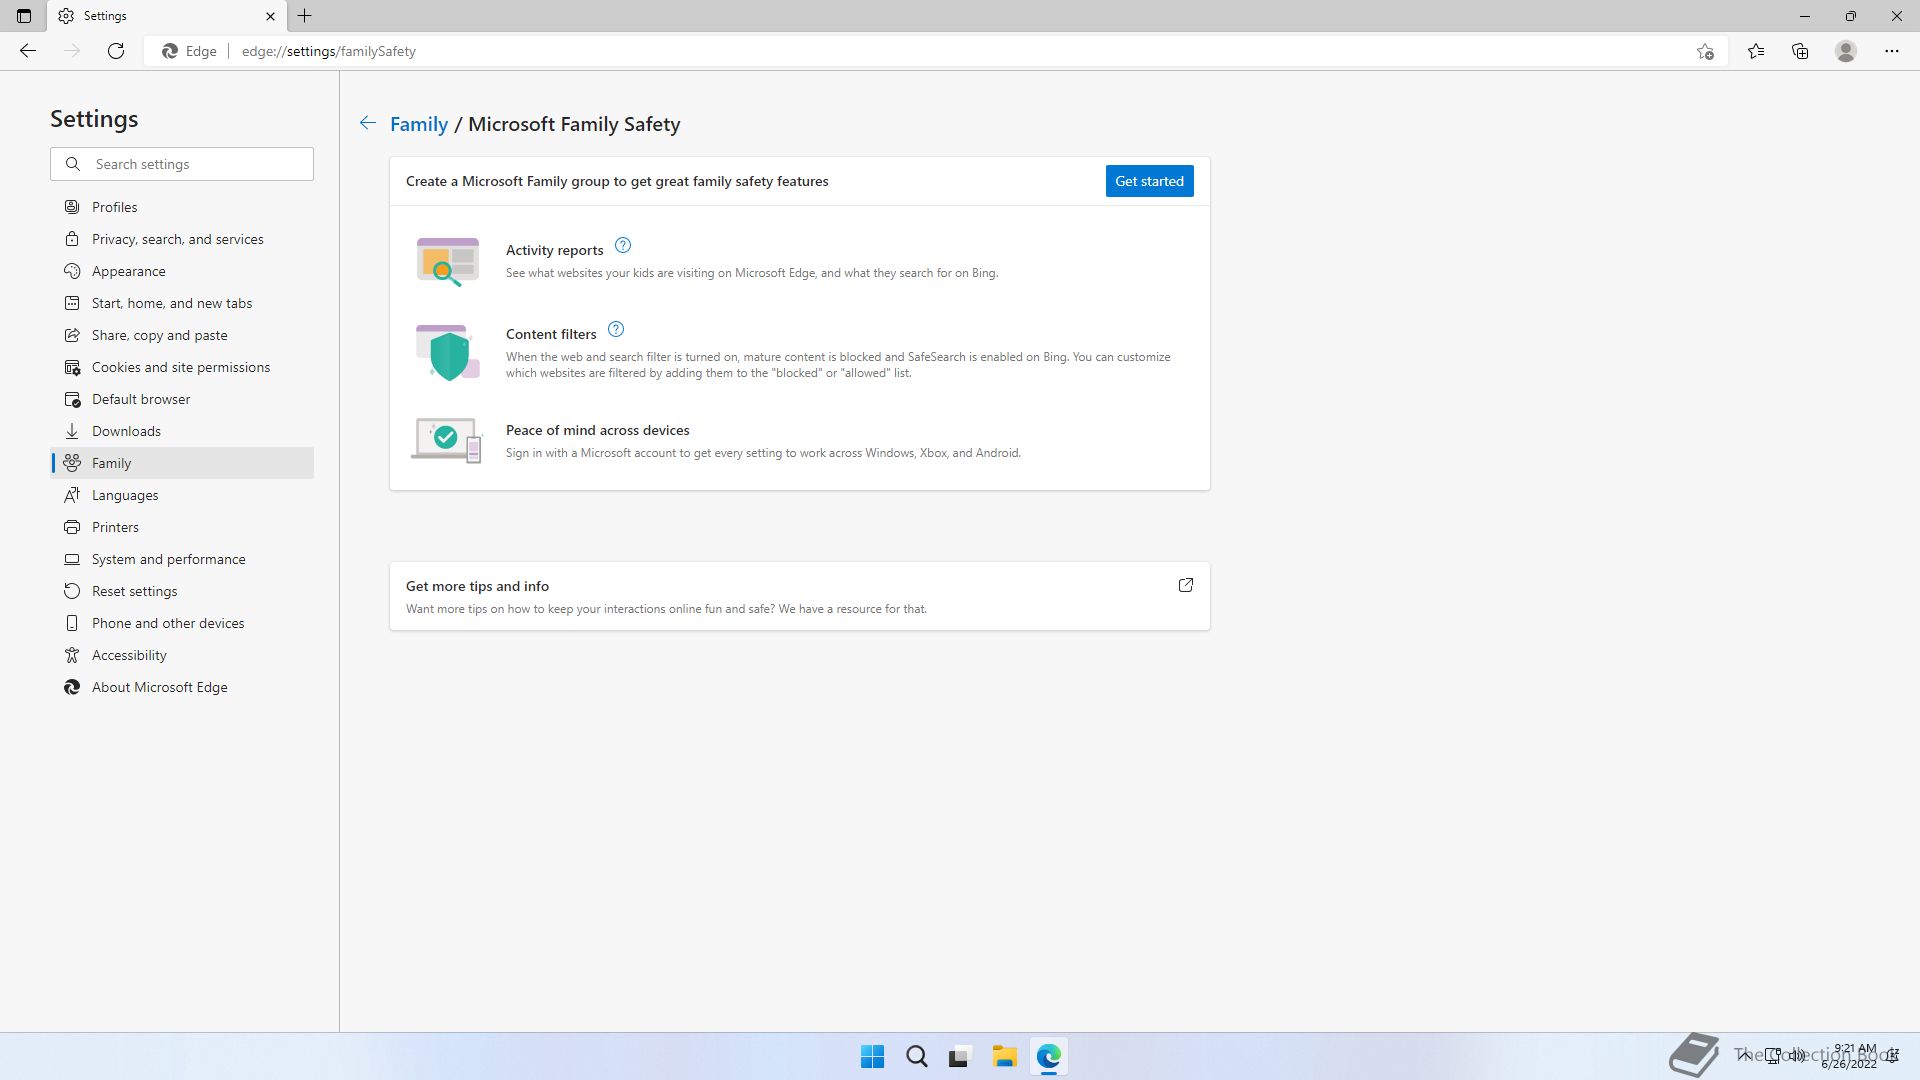The width and height of the screenshot is (1920, 1080).
Task: Open Reset settings section
Action: (182, 591)
